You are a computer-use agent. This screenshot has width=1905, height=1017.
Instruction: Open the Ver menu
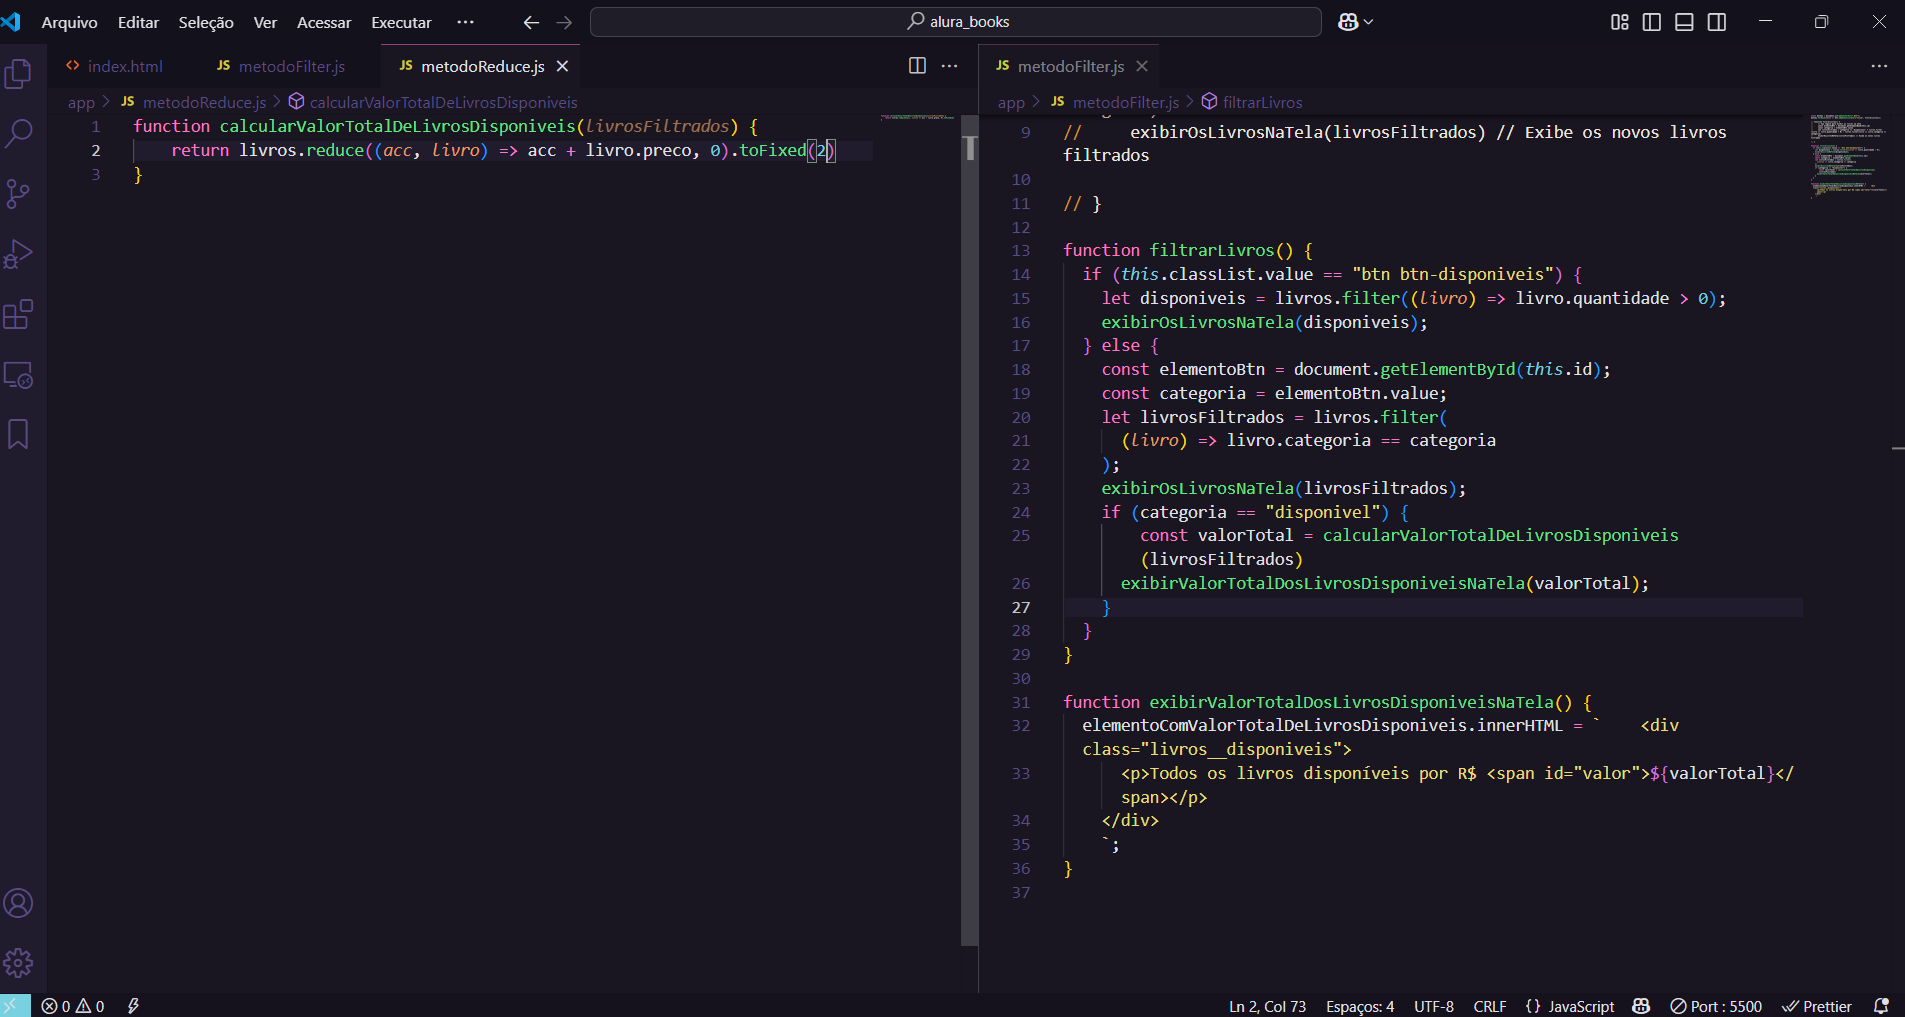265,22
